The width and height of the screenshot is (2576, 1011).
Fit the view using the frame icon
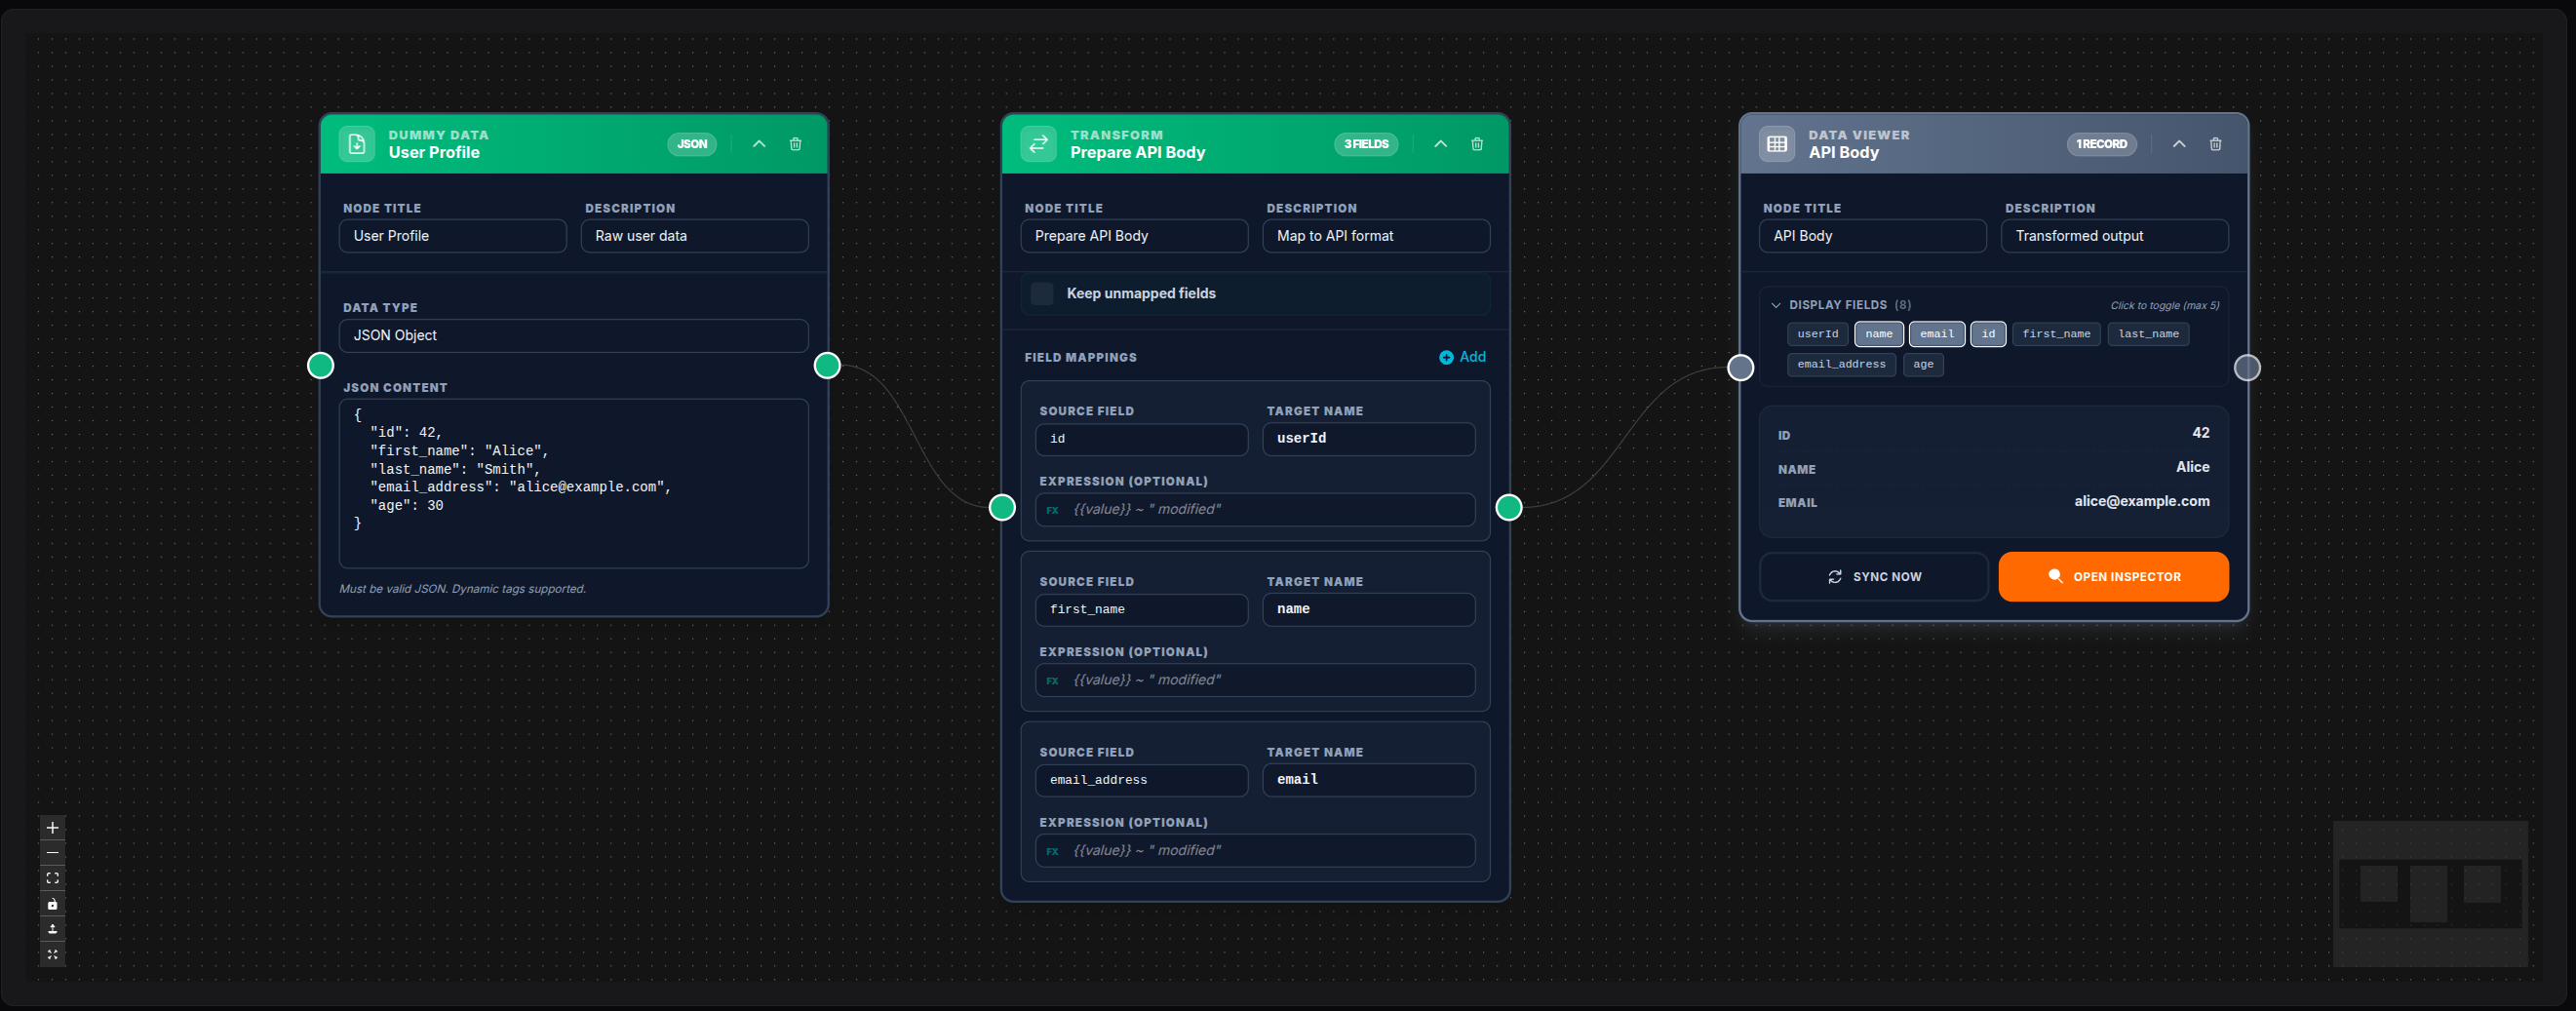coord(52,878)
